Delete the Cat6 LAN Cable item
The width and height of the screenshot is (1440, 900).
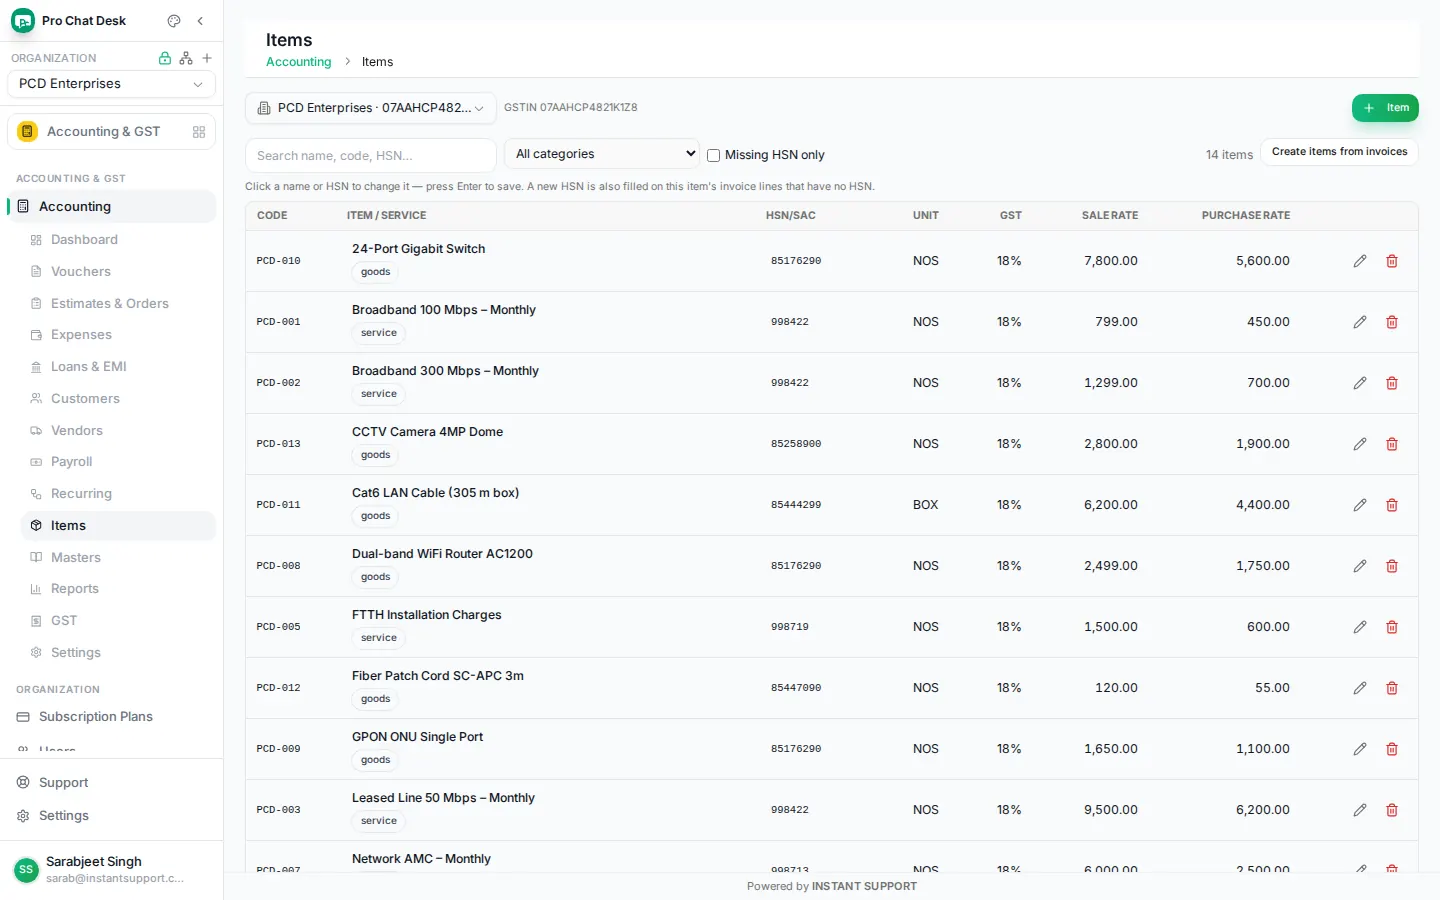[x=1392, y=505]
